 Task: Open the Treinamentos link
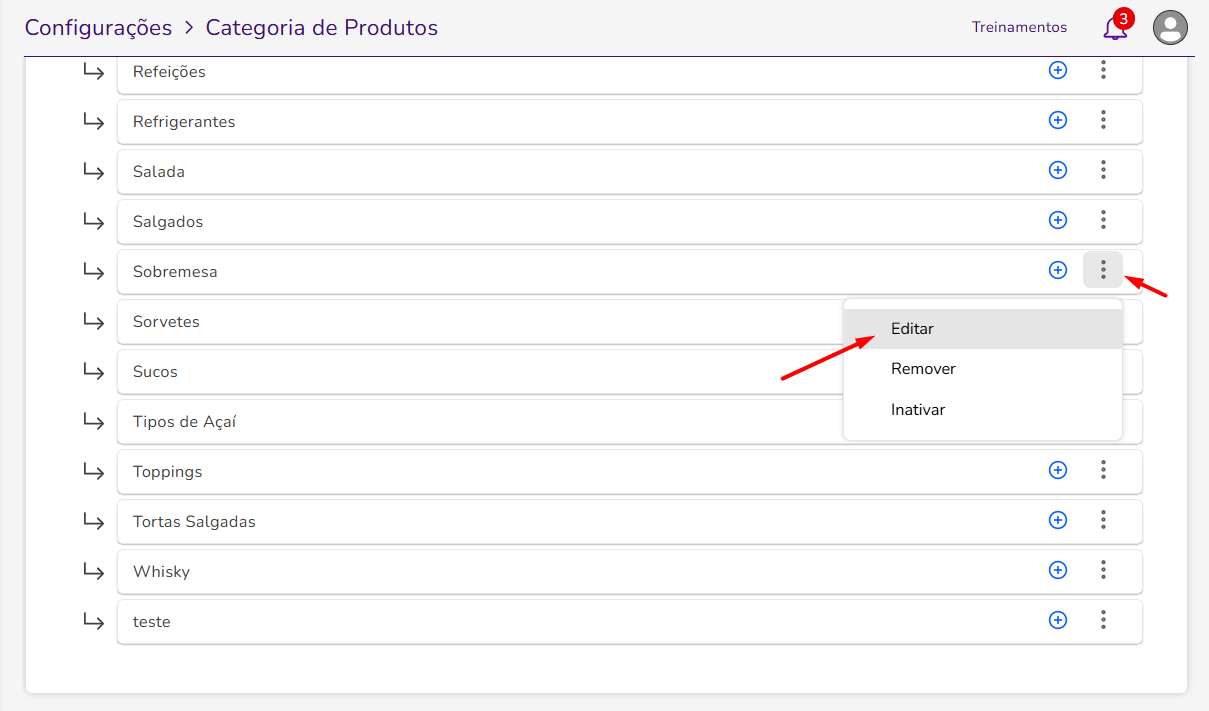tap(1019, 28)
